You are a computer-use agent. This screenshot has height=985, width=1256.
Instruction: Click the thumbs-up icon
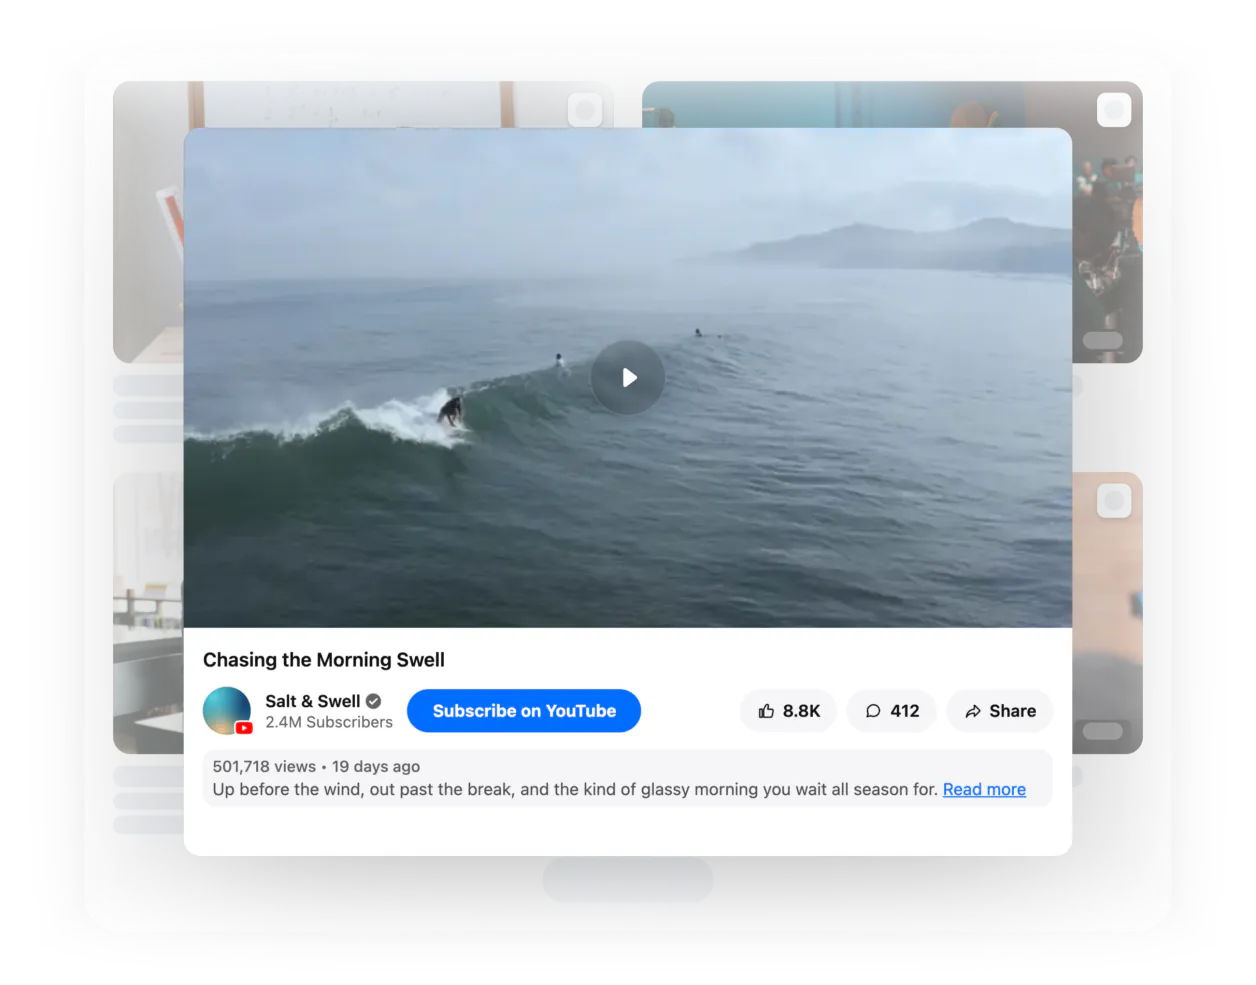point(766,711)
